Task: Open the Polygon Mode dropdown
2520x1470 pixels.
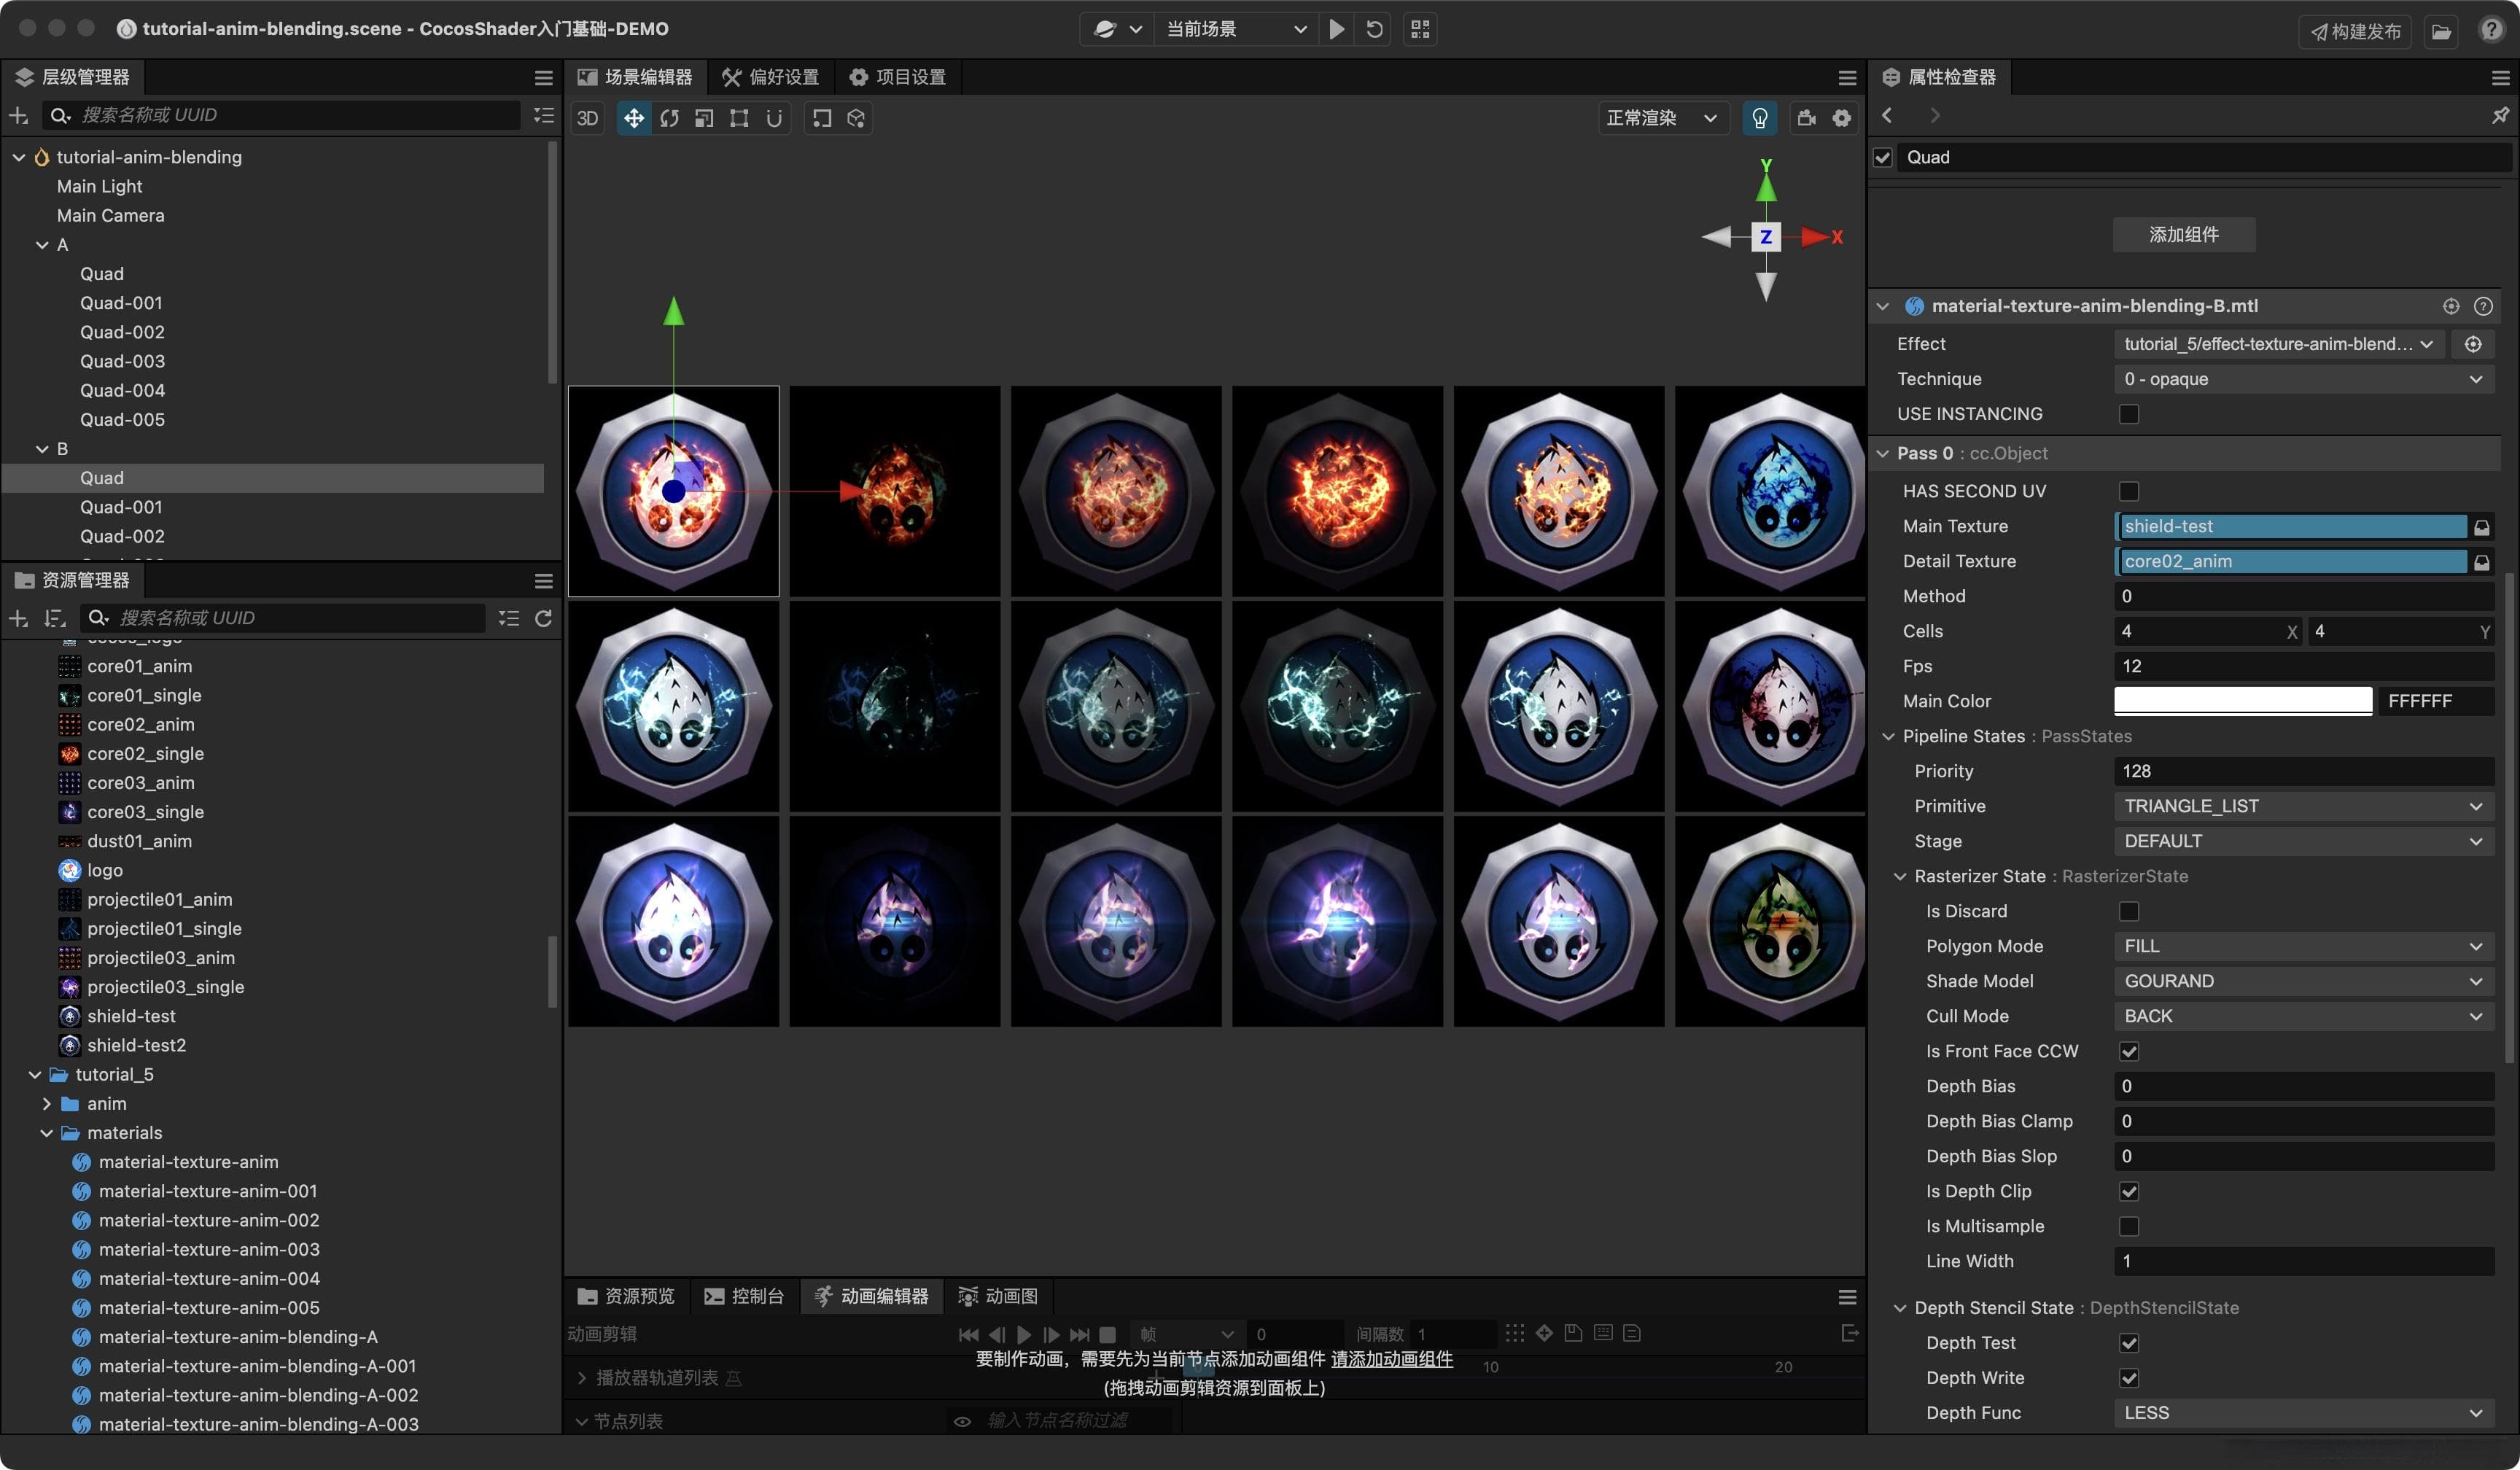Action: click(x=2304, y=946)
